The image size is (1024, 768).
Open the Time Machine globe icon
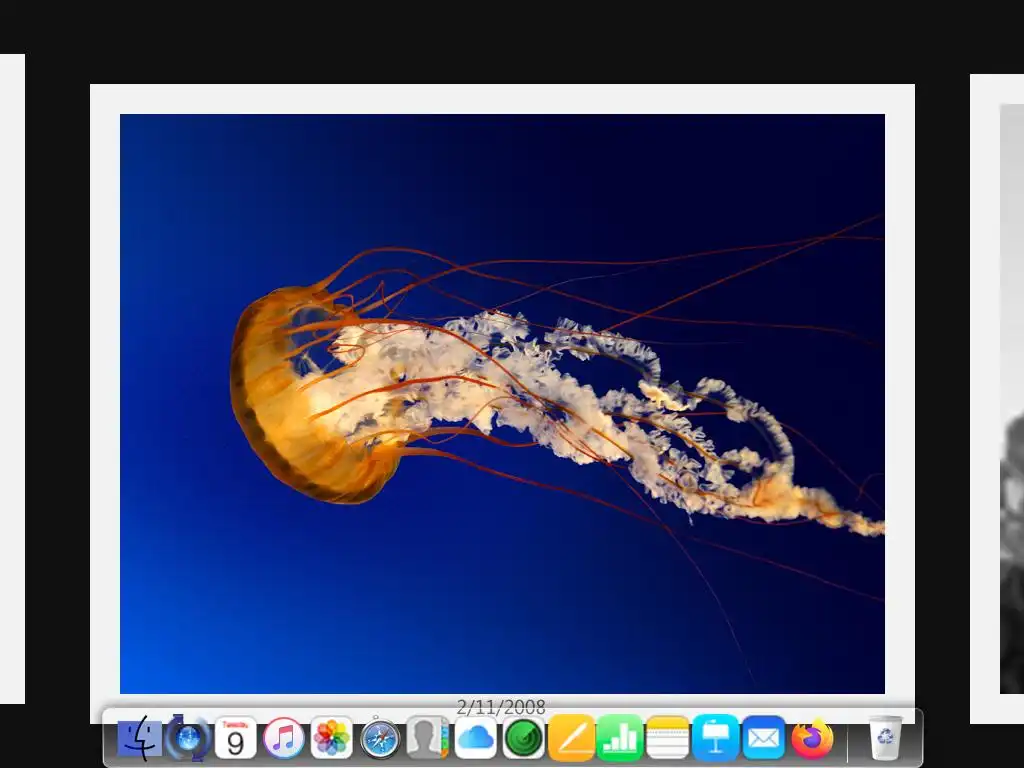188,738
